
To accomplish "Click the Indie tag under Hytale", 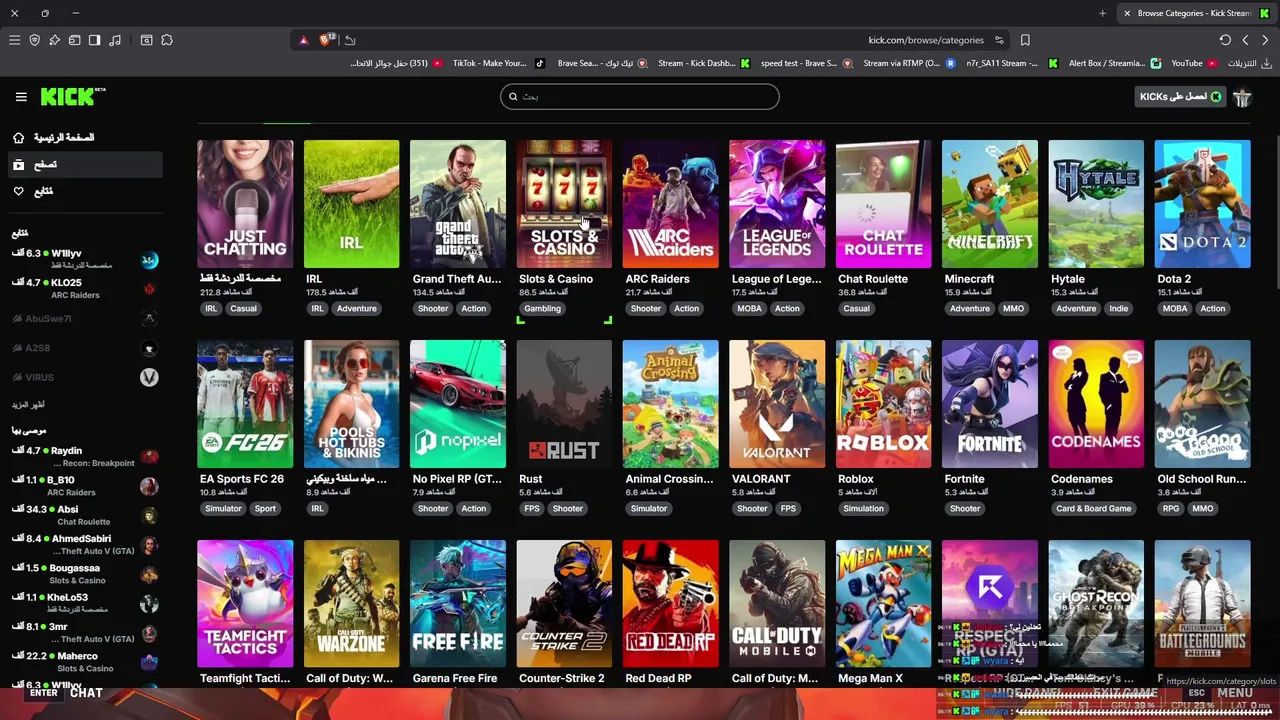I will tap(1118, 309).
